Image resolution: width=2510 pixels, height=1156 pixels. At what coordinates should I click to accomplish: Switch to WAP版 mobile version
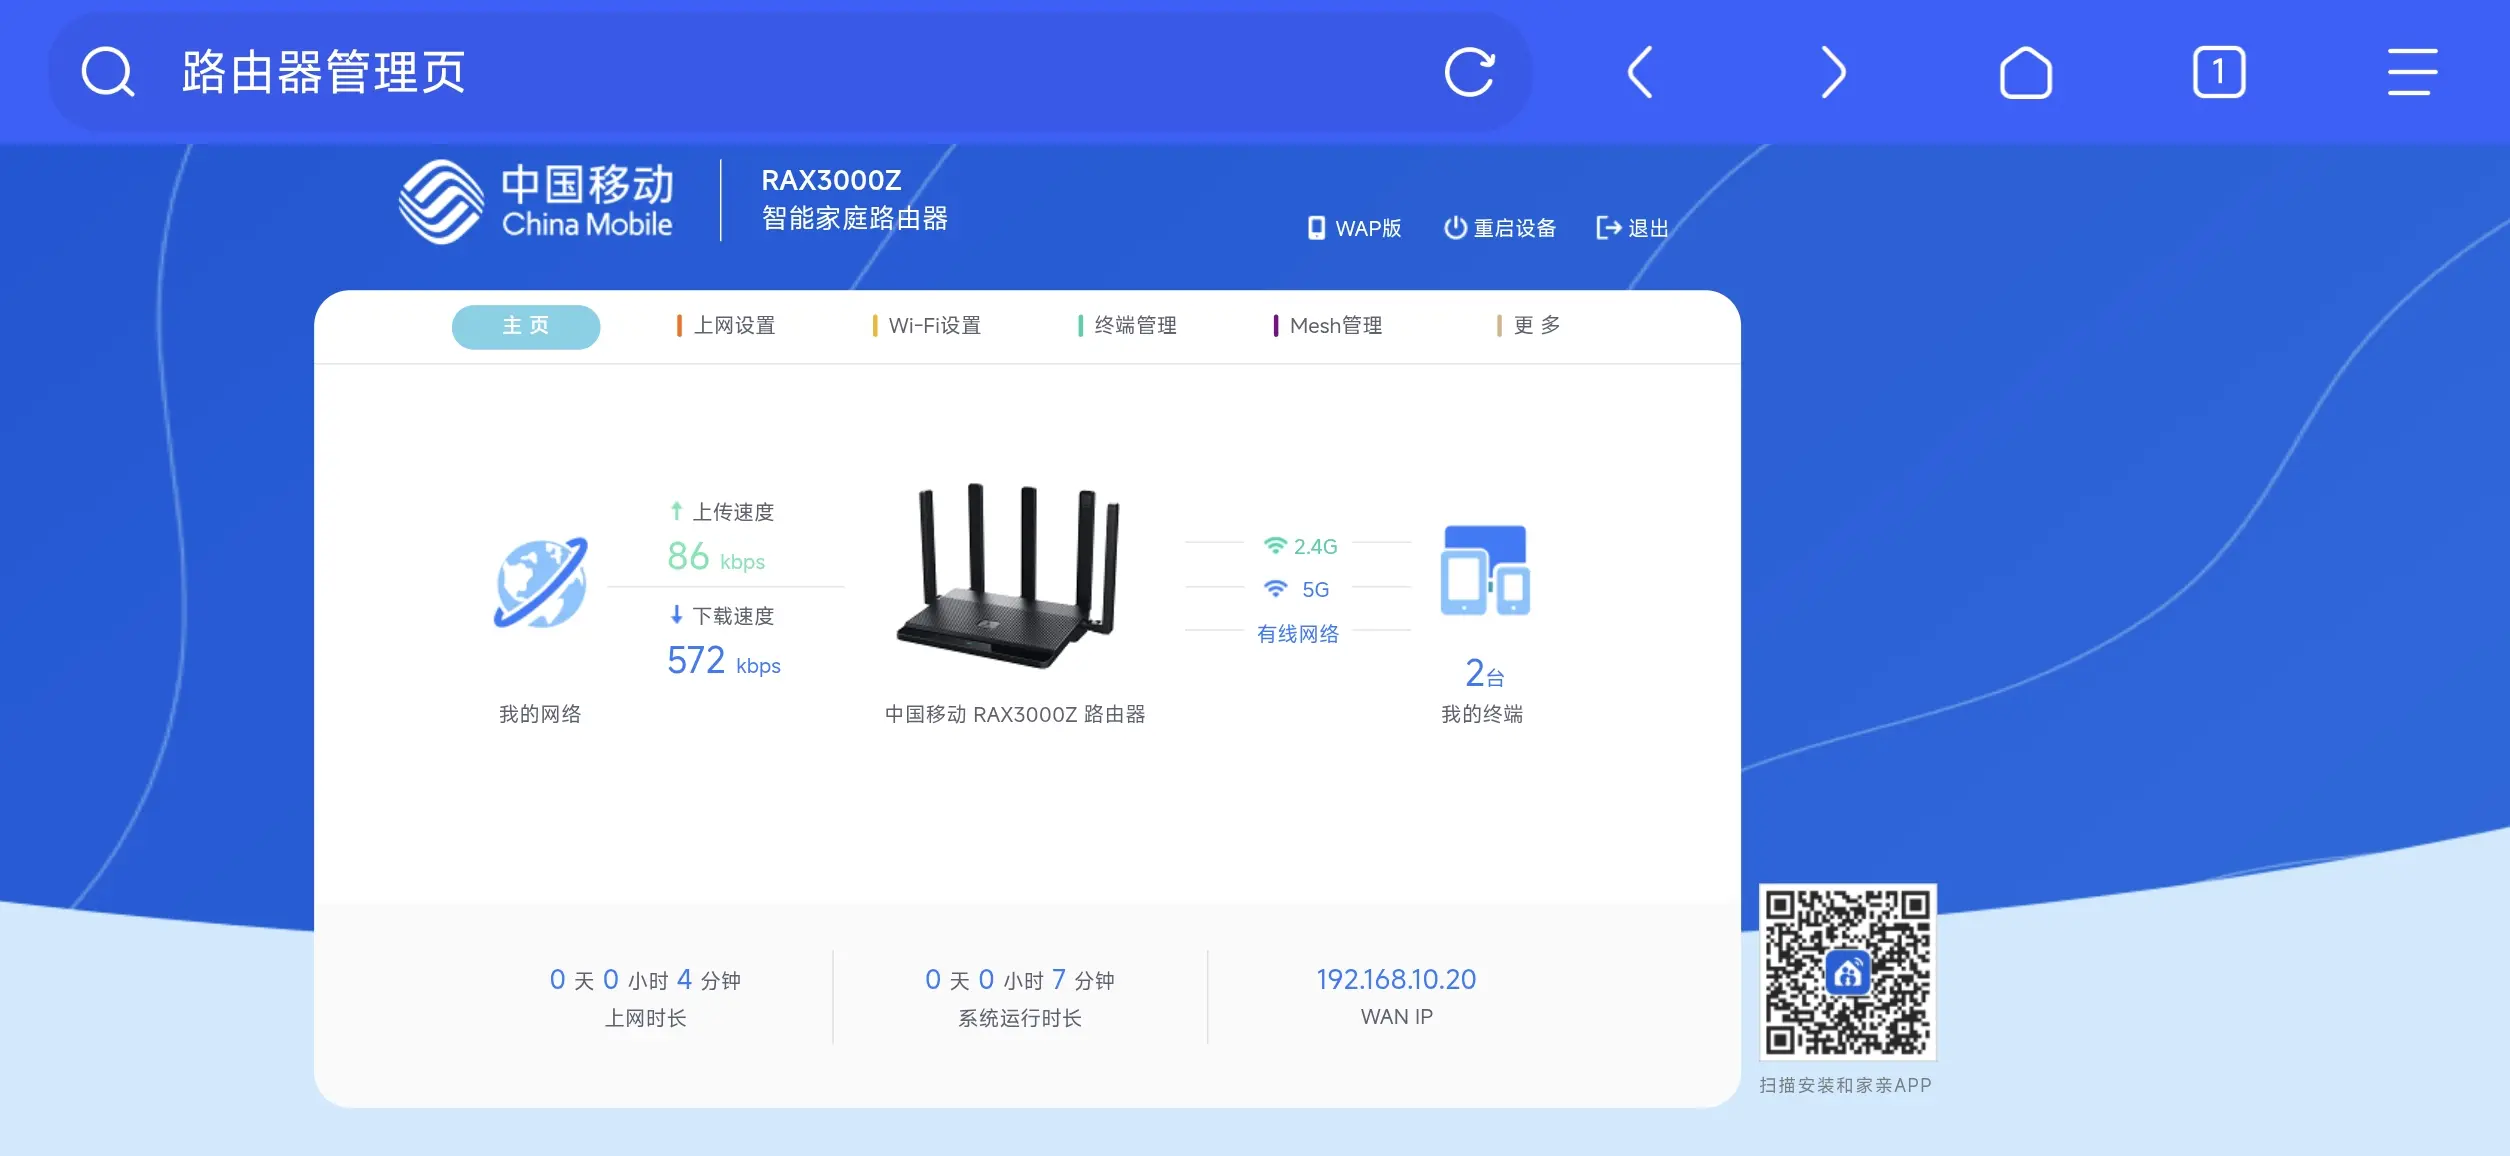(x=1355, y=228)
